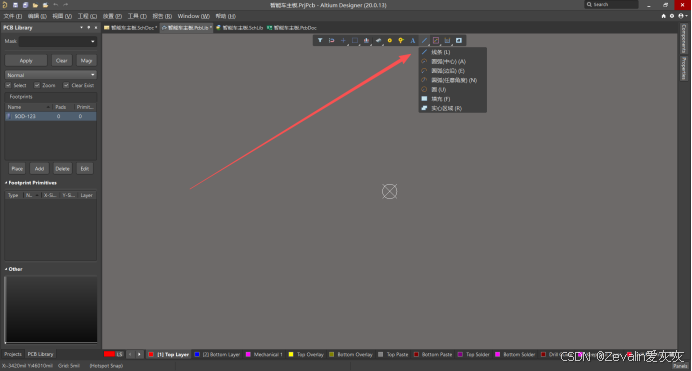Select the pink keepout tool
692x371 pixels.
coord(436,41)
